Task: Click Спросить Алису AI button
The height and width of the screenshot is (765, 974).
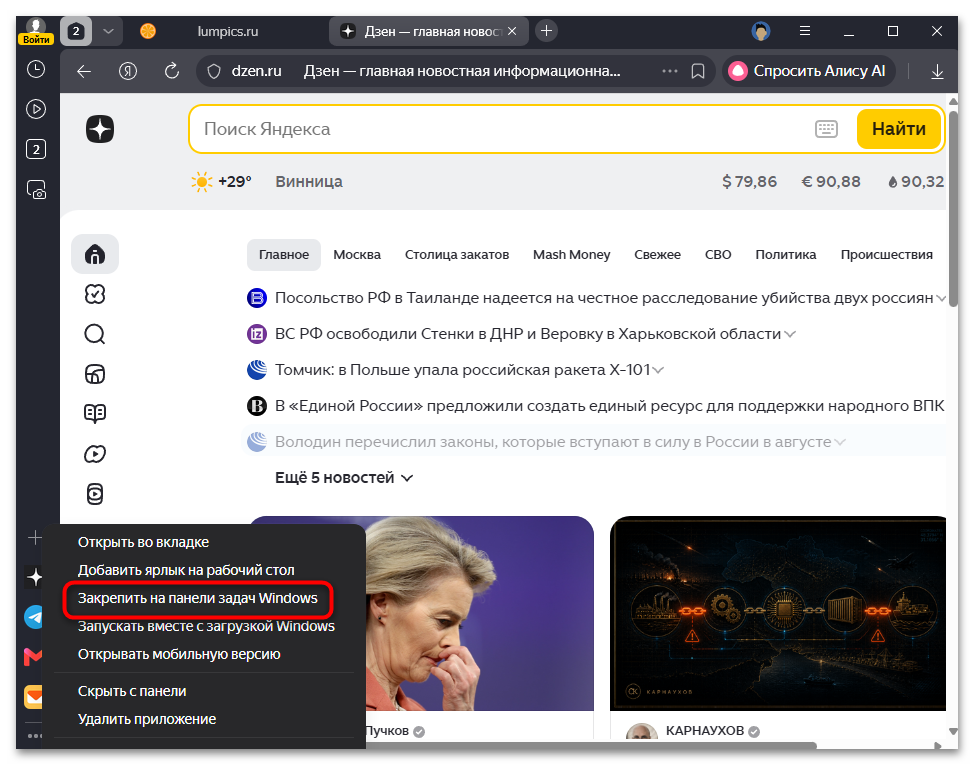Action: click(x=809, y=71)
